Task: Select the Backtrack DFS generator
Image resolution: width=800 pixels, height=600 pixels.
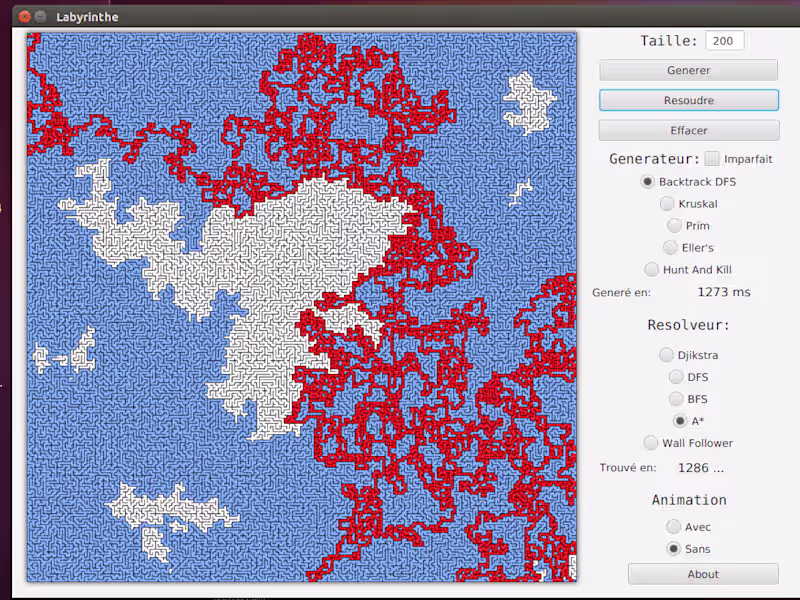Action: 649,181
